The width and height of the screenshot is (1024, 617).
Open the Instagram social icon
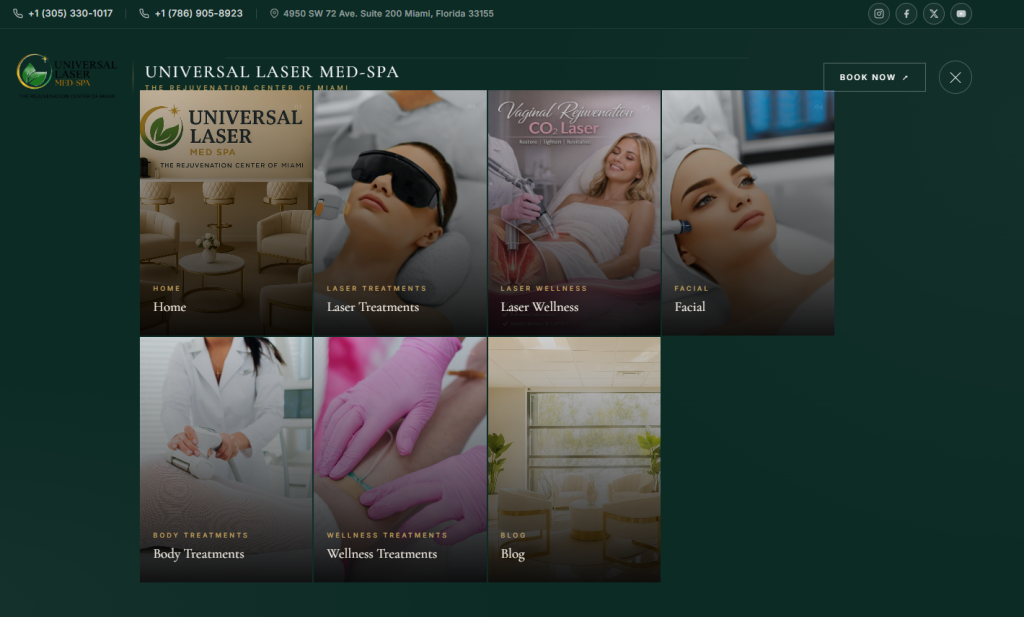(878, 14)
